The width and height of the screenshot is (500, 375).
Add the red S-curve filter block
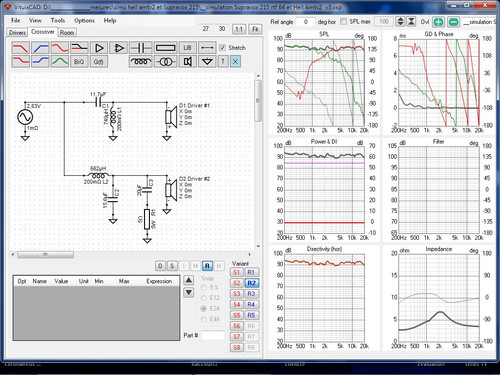(x=60, y=48)
